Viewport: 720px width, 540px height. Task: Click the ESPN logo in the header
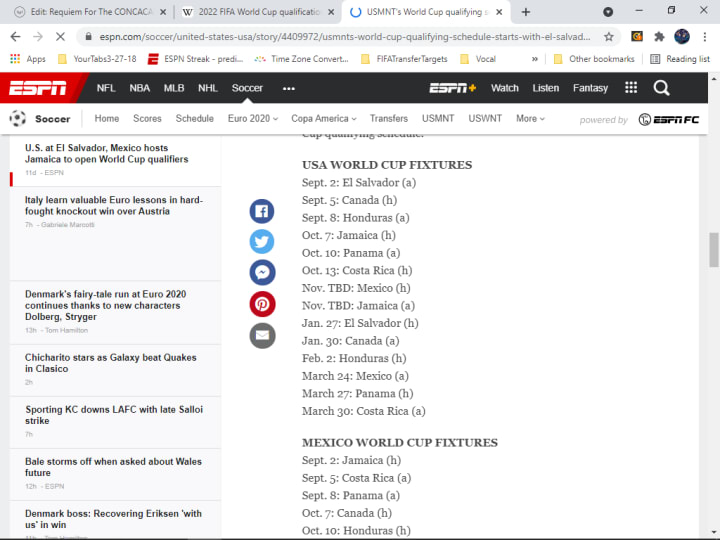pos(38,88)
